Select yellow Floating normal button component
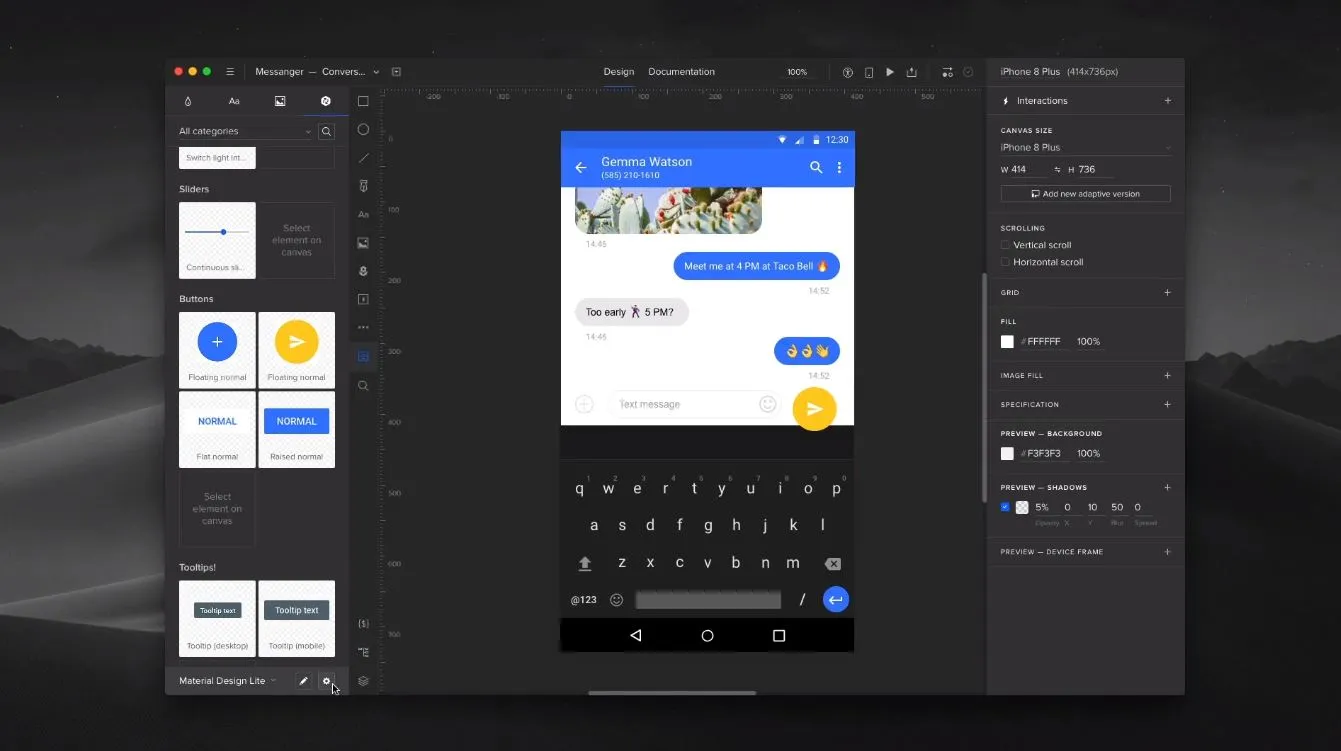This screenshot has height=751, width=1341. tap(296, 350)
